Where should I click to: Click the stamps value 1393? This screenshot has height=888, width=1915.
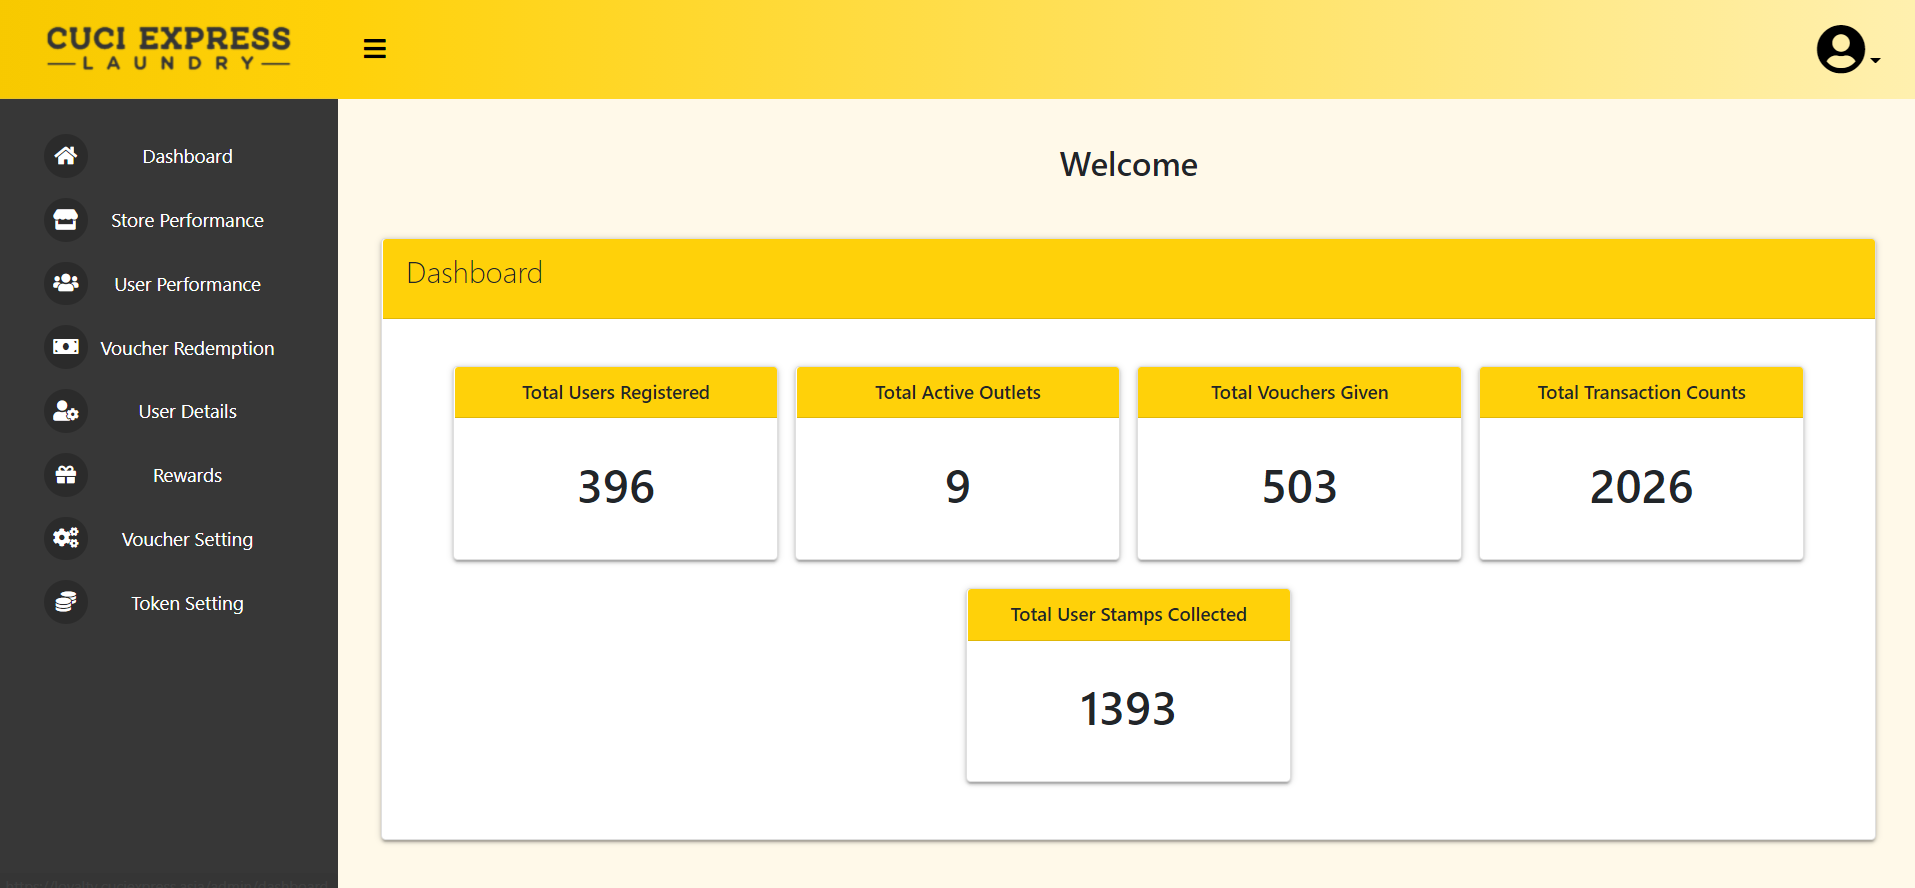[1128, 709]
